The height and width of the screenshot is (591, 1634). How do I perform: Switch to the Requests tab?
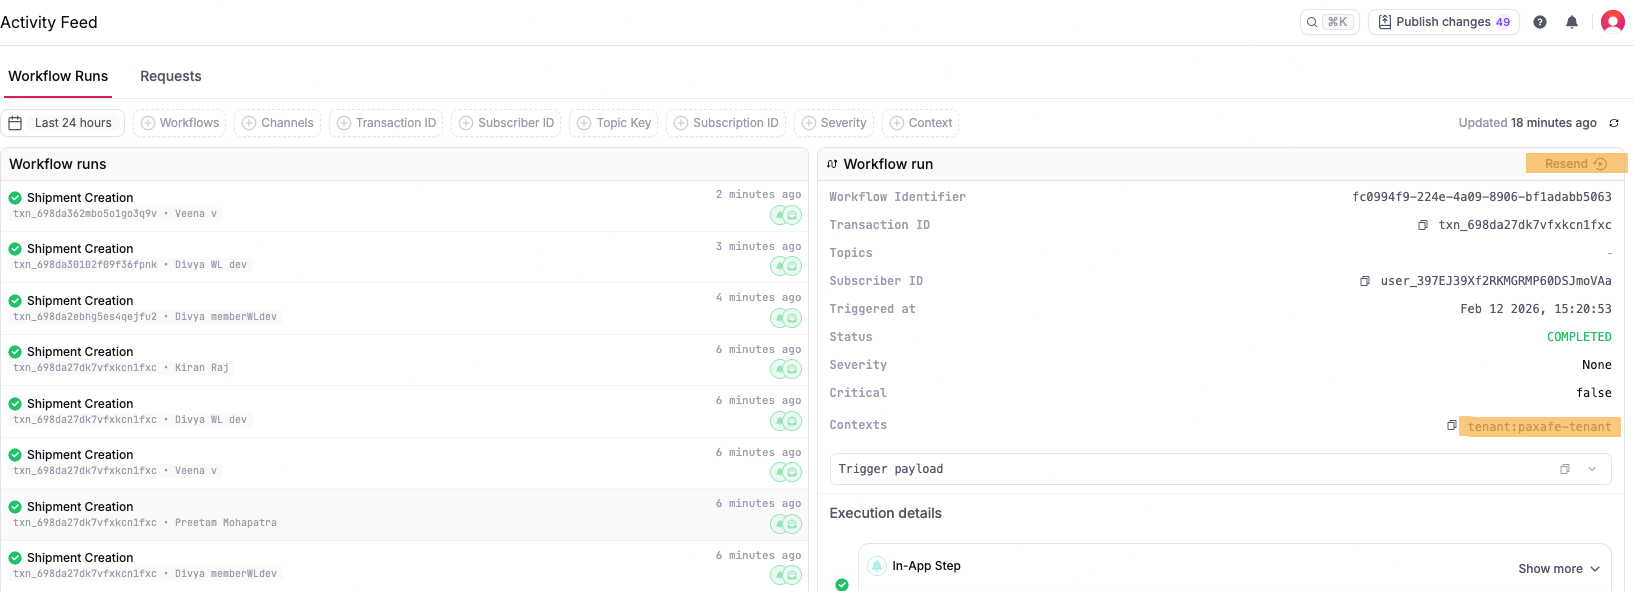[x=170, y=76]
